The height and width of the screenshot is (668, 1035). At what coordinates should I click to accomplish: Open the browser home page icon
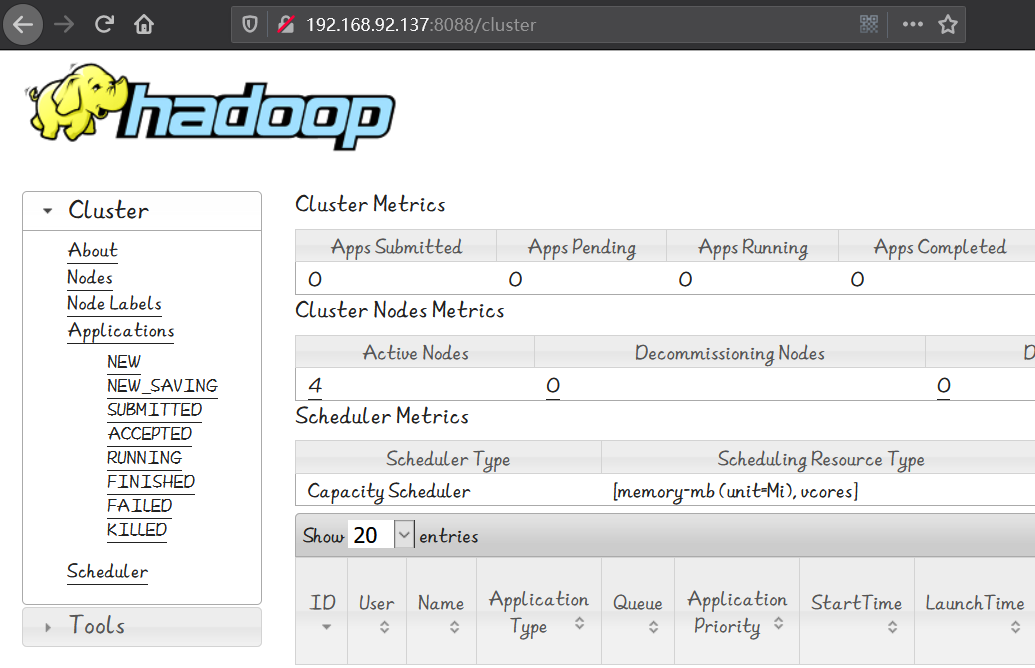pos(144,24)
